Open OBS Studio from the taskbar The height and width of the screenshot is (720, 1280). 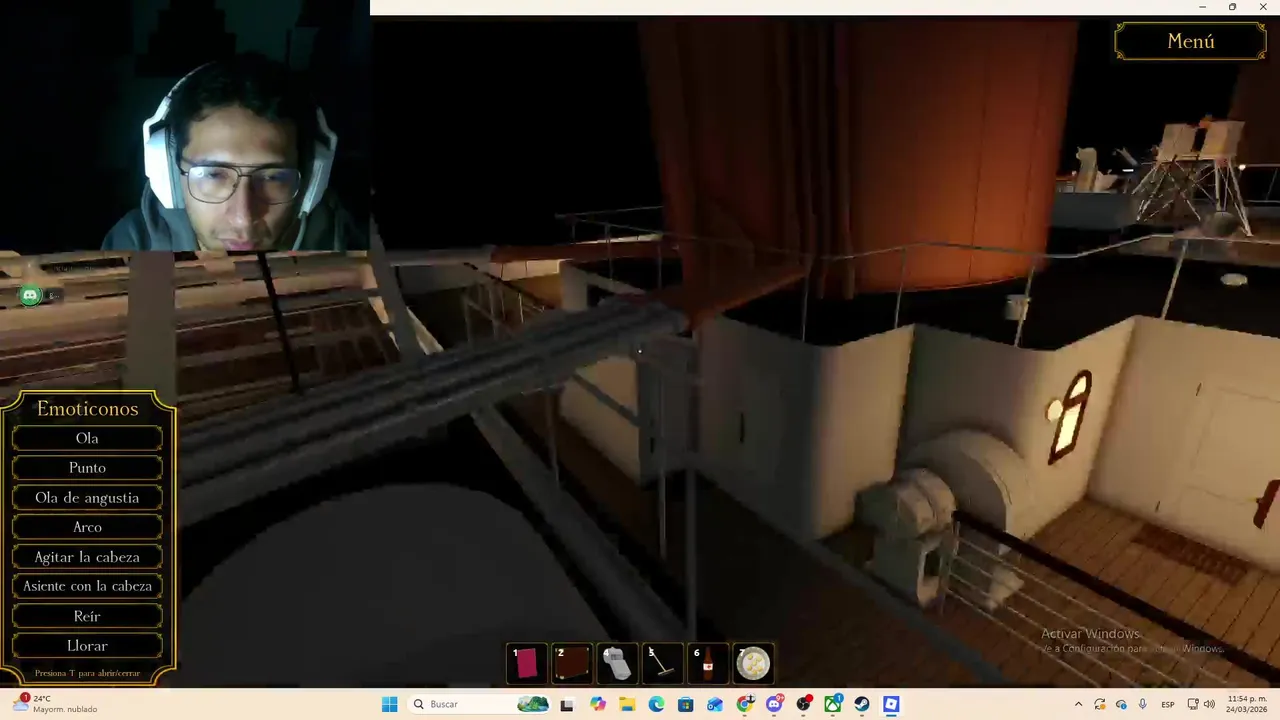coord(803,704)
